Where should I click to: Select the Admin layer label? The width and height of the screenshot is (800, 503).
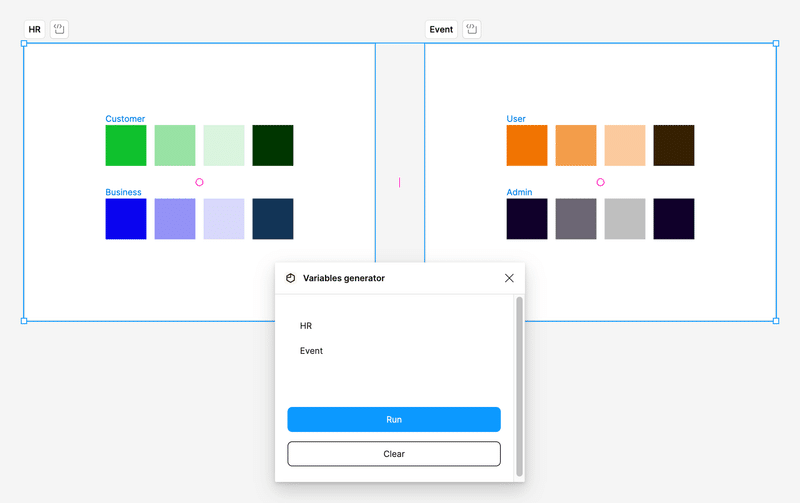coord(519,192)
